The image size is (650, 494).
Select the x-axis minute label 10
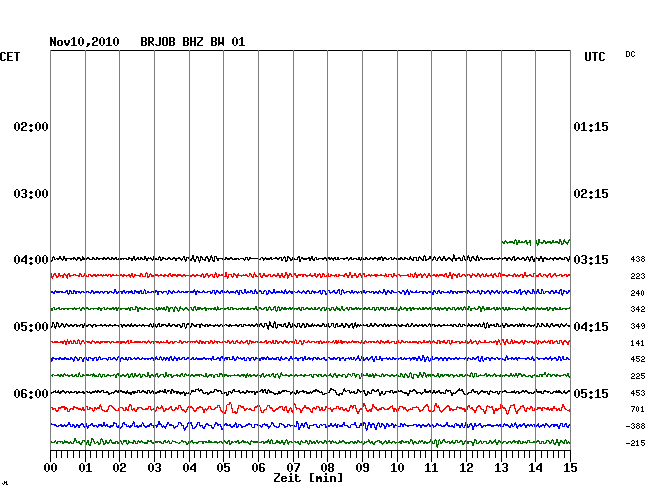(397, 468)
